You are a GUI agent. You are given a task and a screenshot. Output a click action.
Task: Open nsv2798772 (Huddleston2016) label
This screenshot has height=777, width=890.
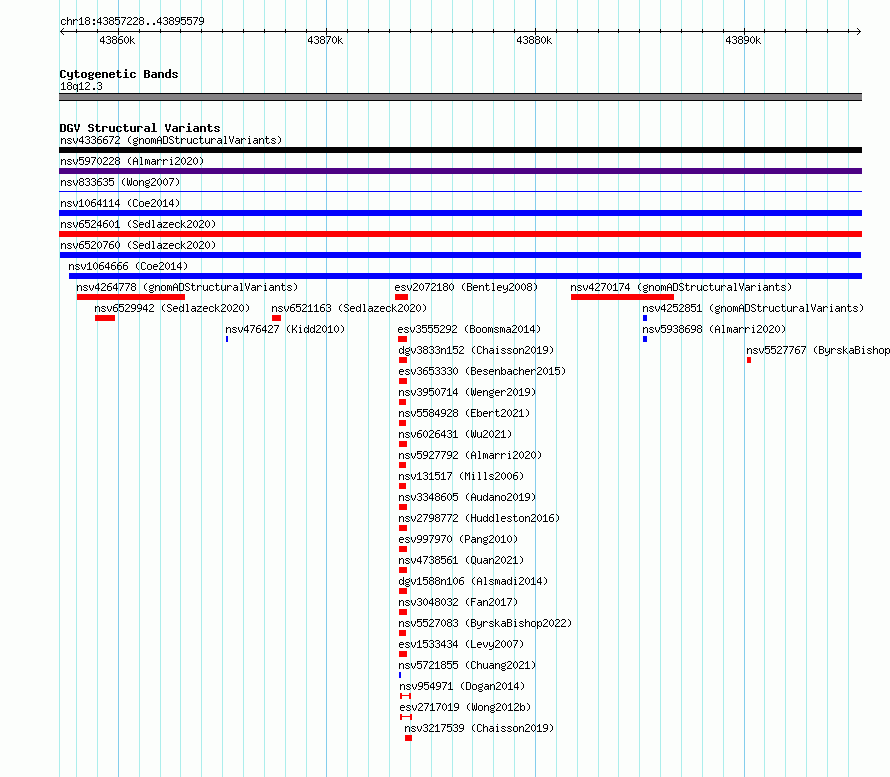(x=479, y=518)
